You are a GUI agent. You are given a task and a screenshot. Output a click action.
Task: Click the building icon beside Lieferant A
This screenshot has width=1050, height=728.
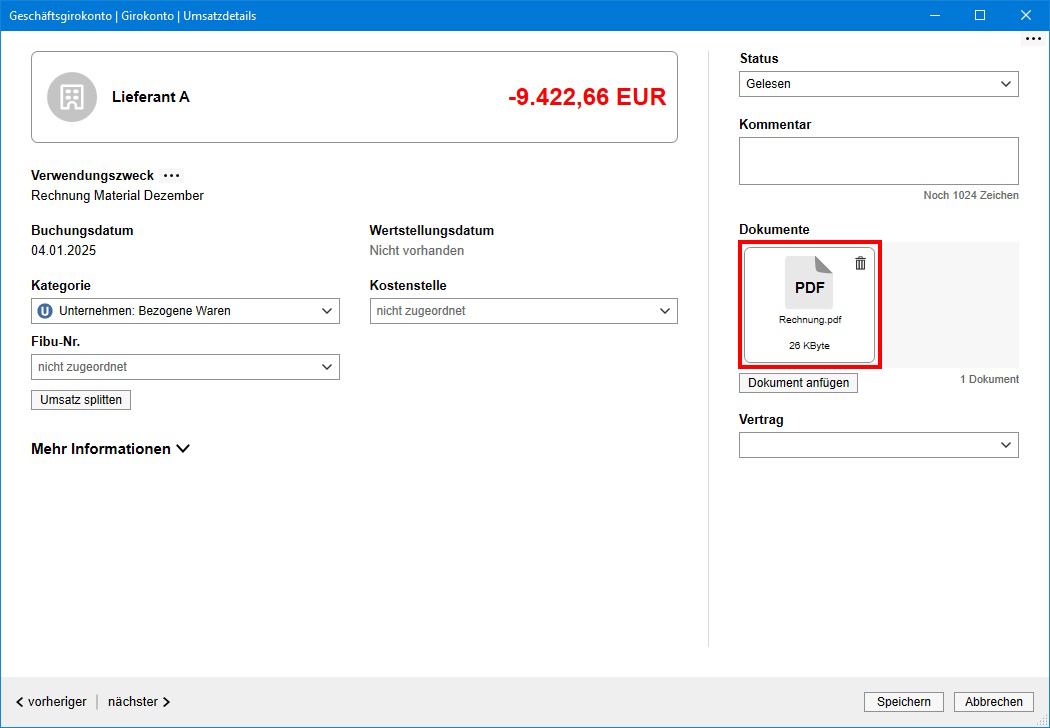coord(72,97)
